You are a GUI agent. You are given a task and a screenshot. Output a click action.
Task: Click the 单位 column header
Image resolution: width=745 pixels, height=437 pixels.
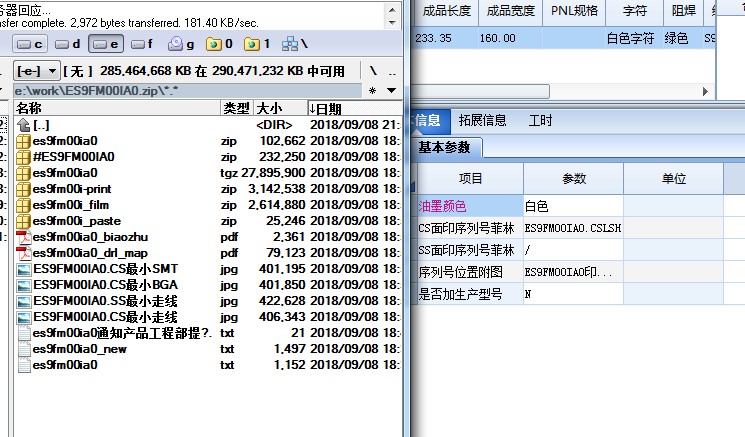673,179
